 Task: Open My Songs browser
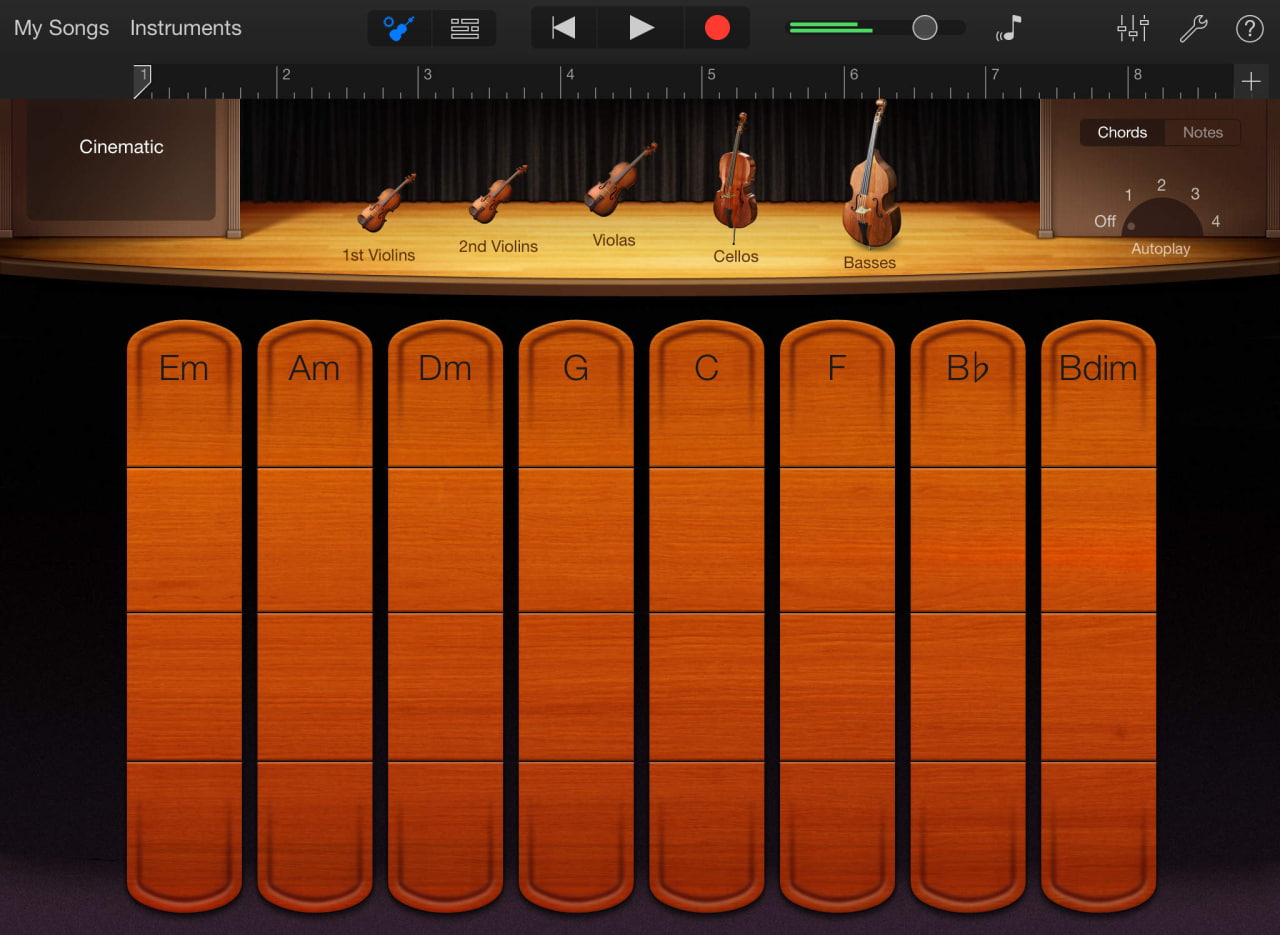[x=61, y=28]
